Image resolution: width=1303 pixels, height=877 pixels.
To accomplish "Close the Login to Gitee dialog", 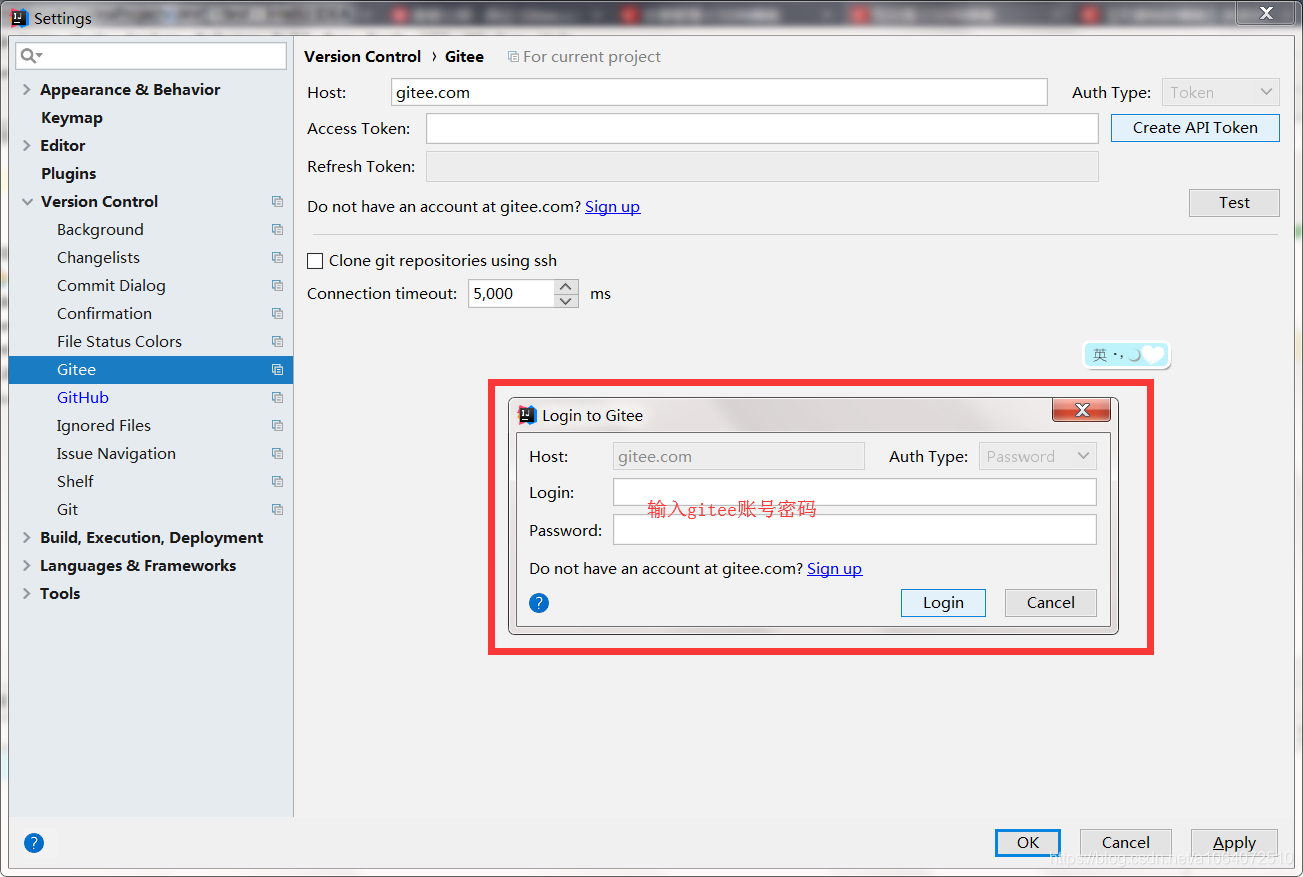I will tap(1081, 410).
